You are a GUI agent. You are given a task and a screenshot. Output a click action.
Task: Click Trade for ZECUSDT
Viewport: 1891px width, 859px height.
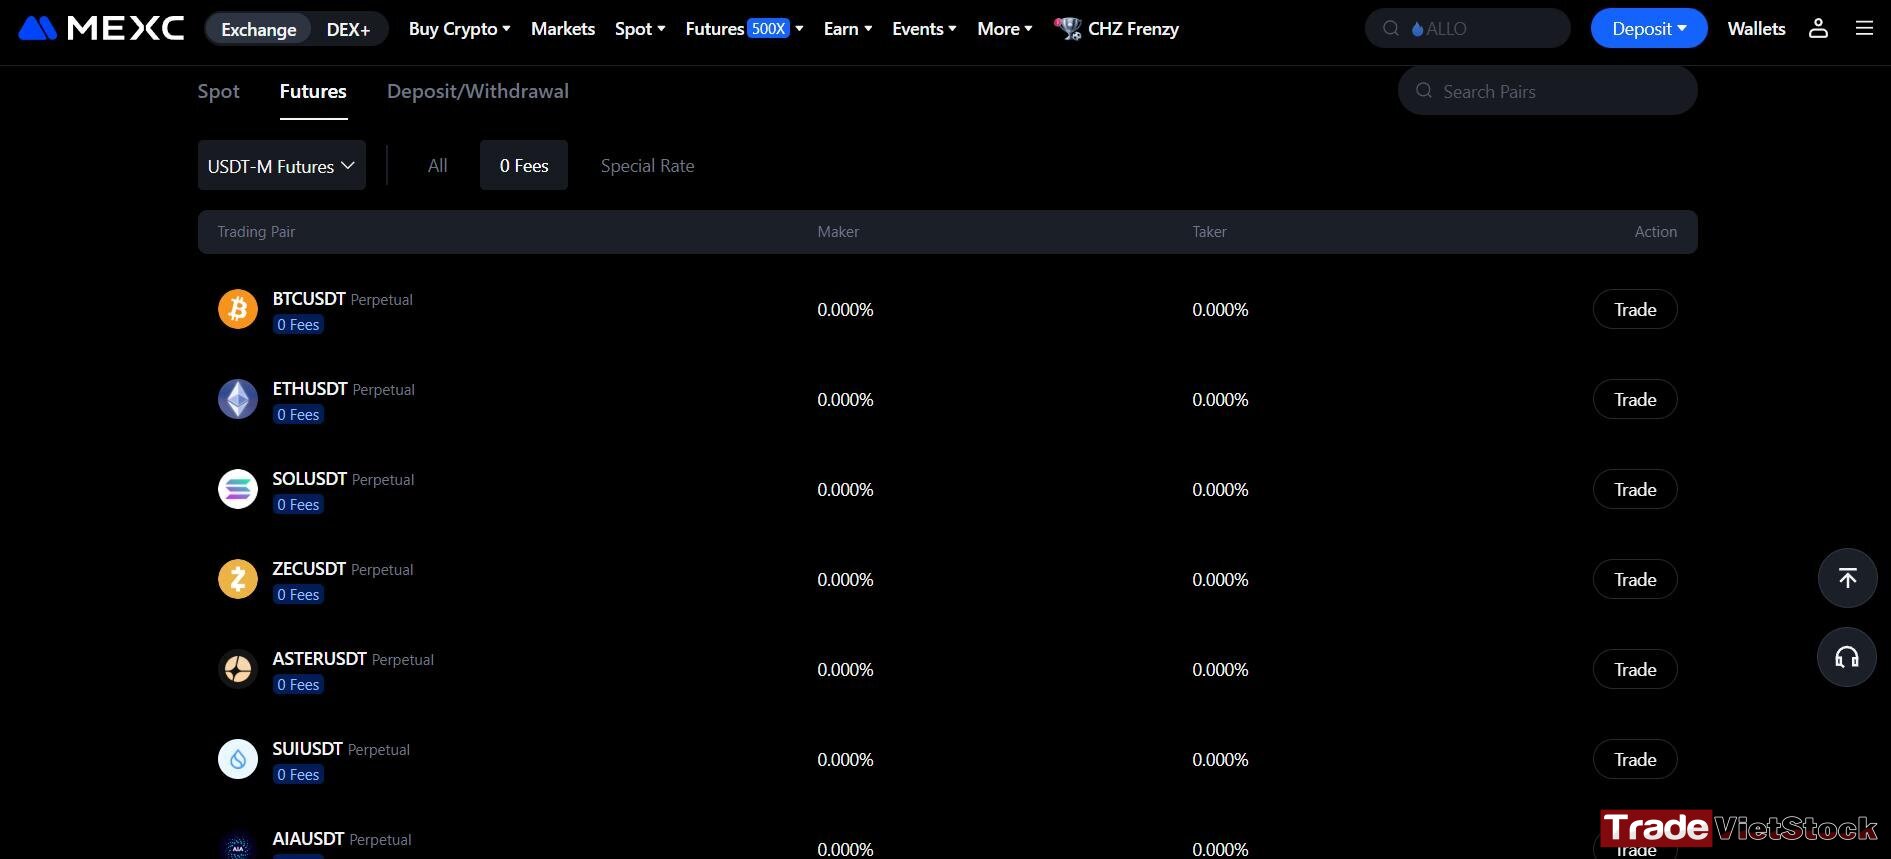pos(1635,579)
